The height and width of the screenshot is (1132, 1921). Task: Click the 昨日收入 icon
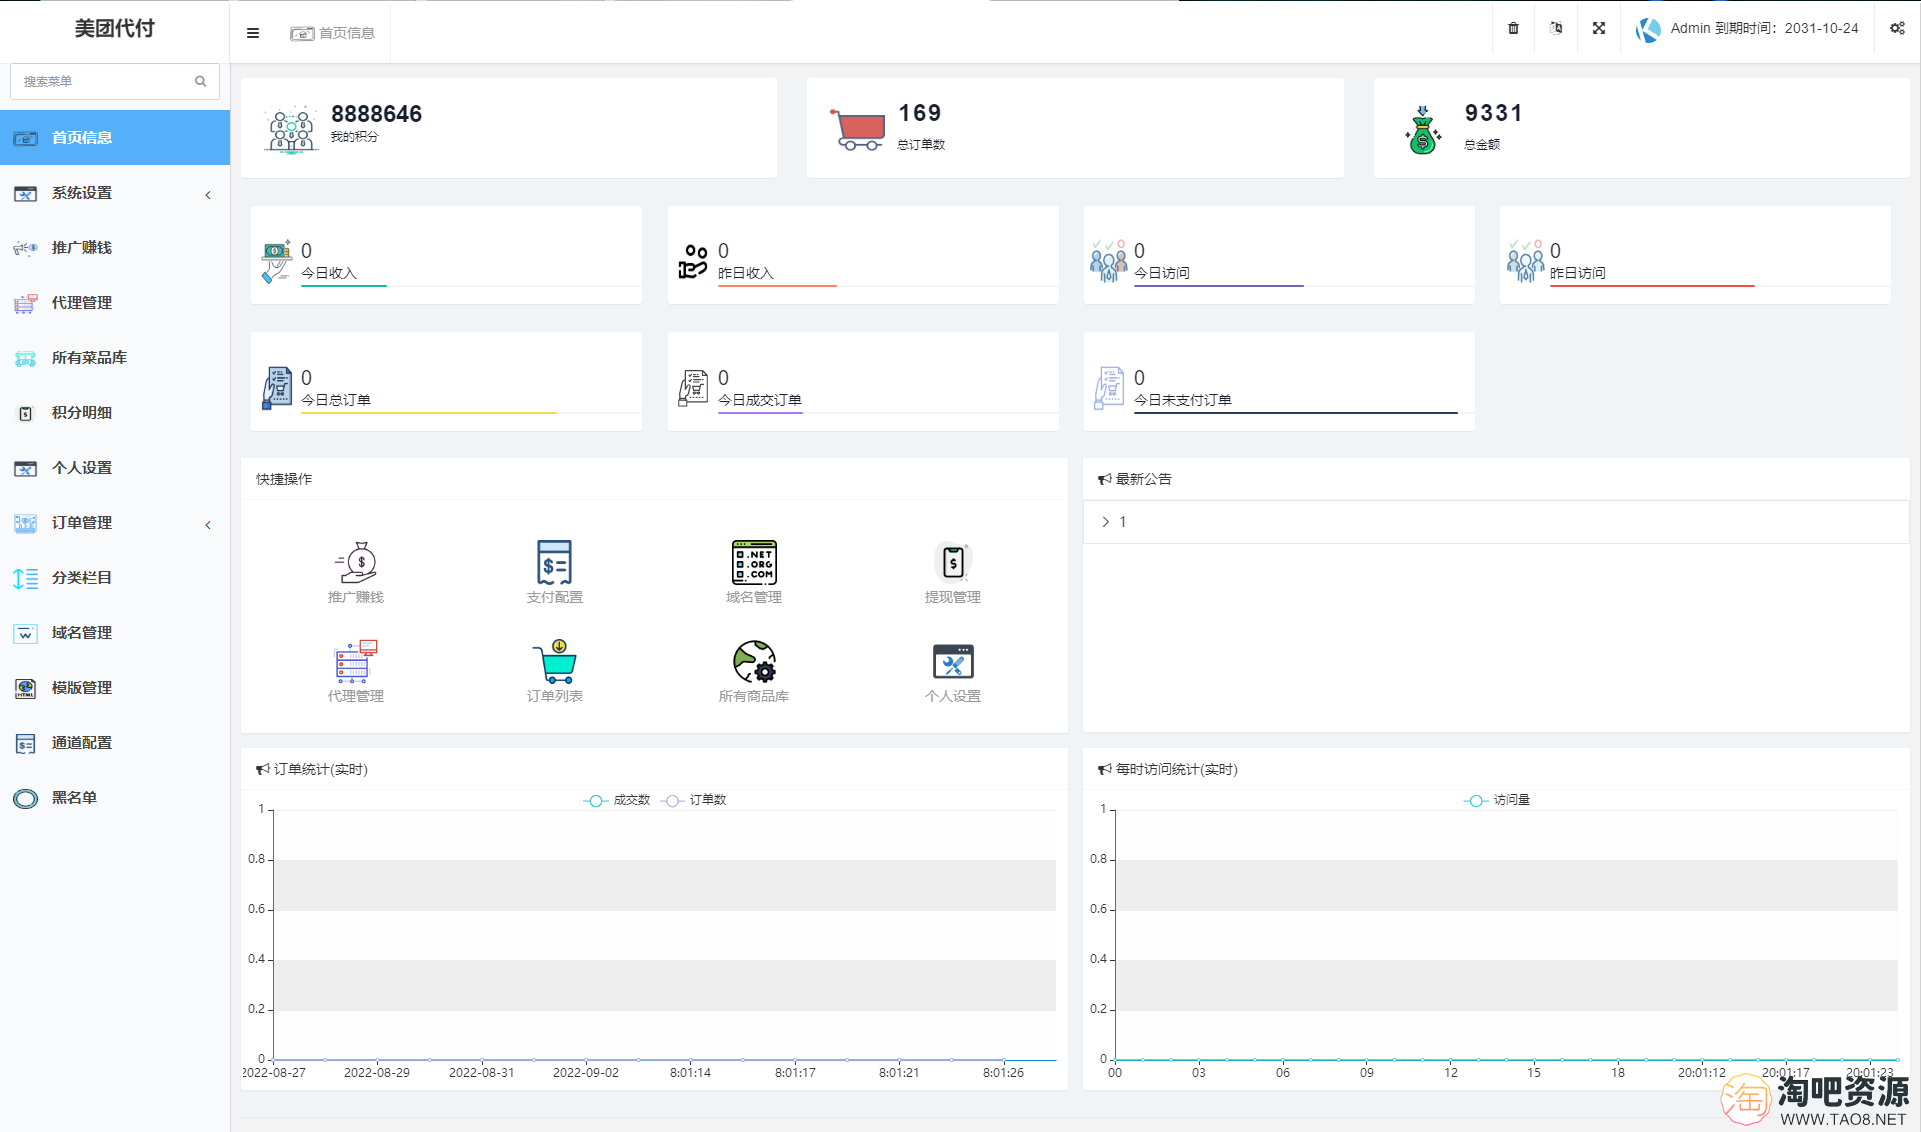pyautogui.click(x=693, y=261)
